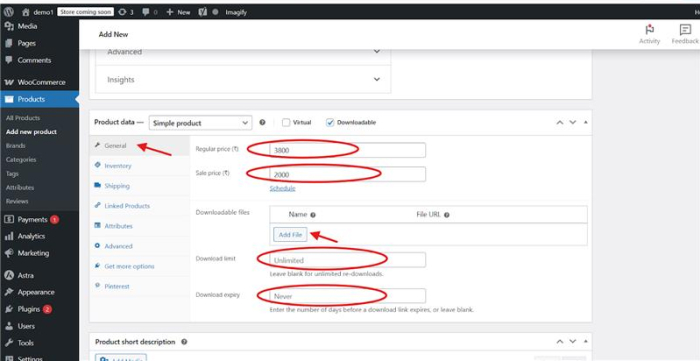Open Categories submenu item
This screenshot has width=700, height=361.
click(x=21, y=159)
